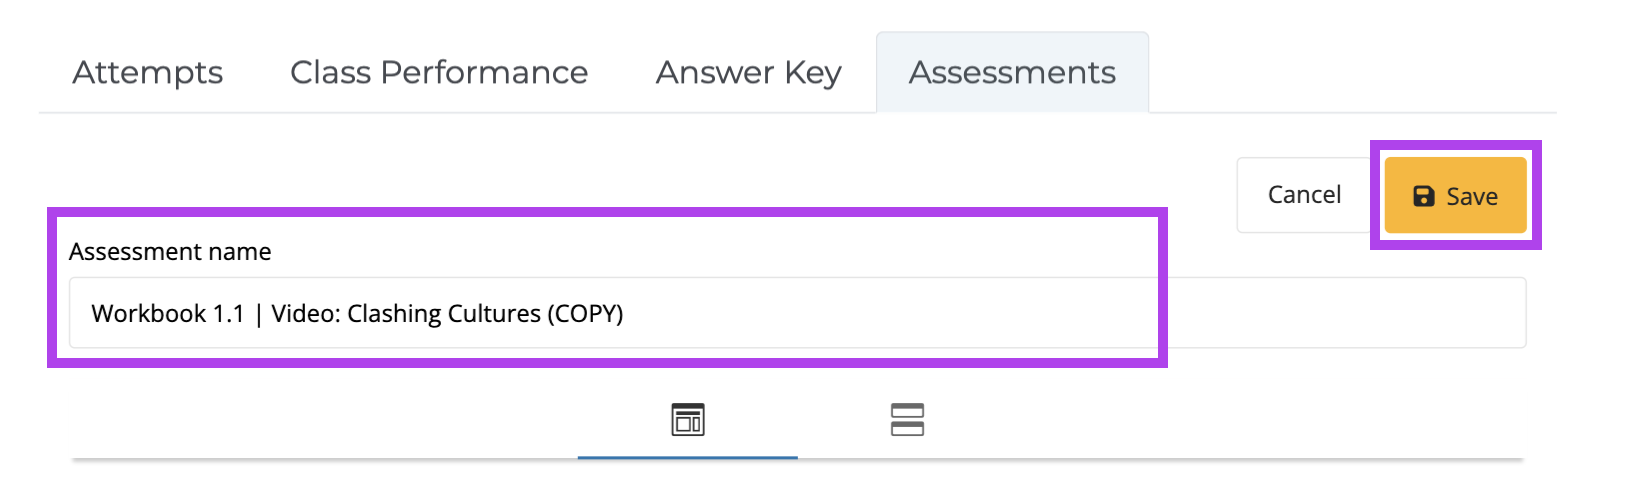Click the Cancel button
Screen dimensions: 1632x500
tap(1304, 195)
